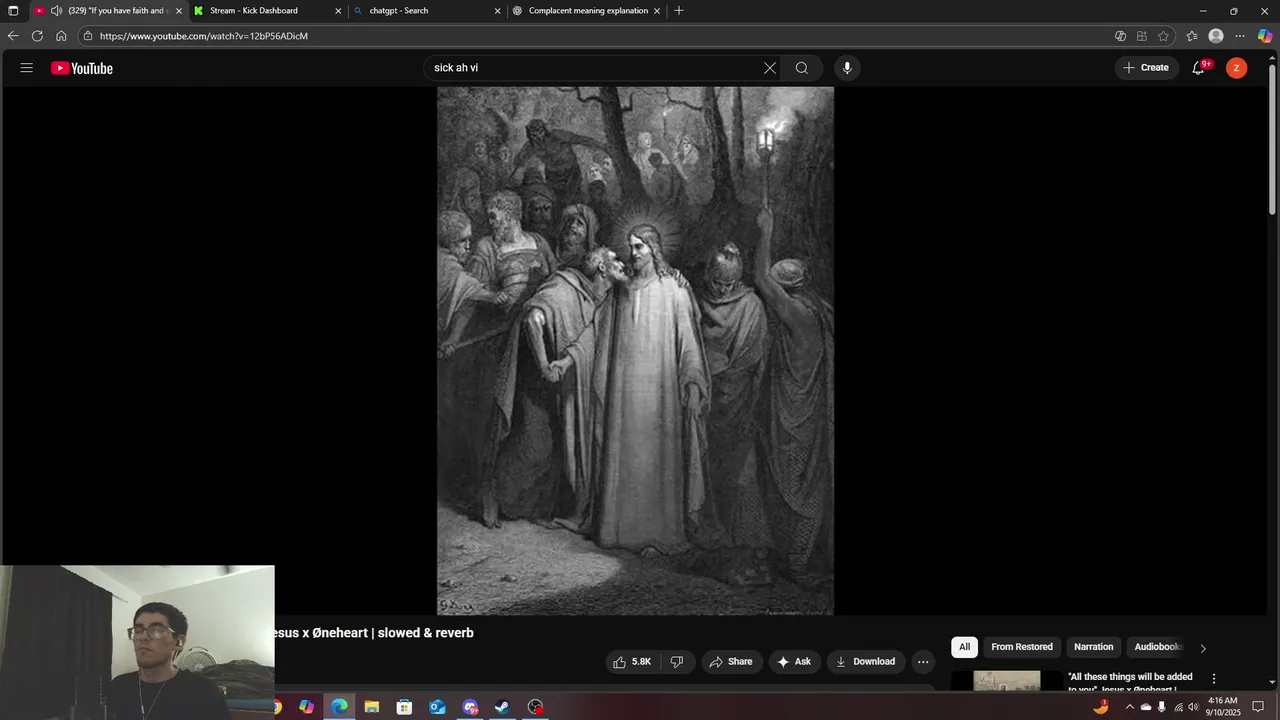
Task: Dislike the video with thumbs down
Action: coord(677,662)
